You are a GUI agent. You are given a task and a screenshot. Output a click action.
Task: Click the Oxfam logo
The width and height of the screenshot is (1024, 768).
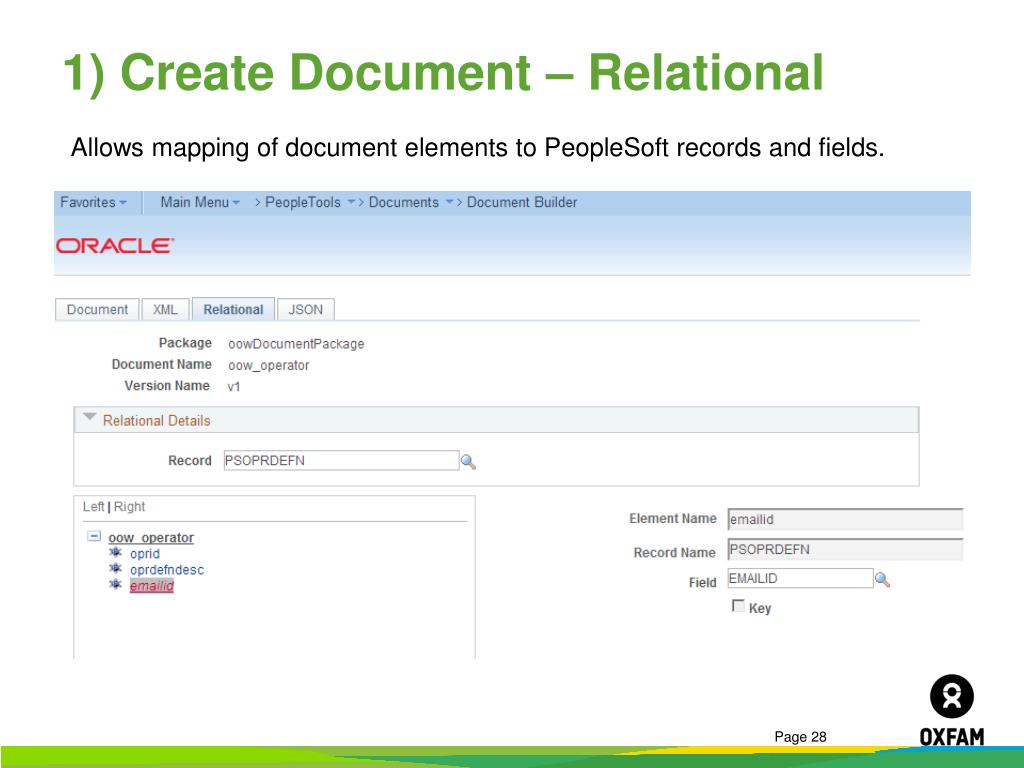(x=952, y=711)
